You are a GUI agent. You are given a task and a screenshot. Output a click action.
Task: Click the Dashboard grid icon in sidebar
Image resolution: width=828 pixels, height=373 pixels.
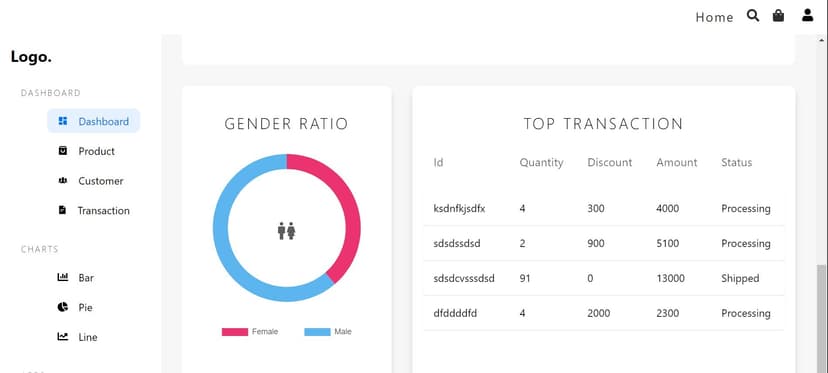pyautogui.click(x=63, y=121)
